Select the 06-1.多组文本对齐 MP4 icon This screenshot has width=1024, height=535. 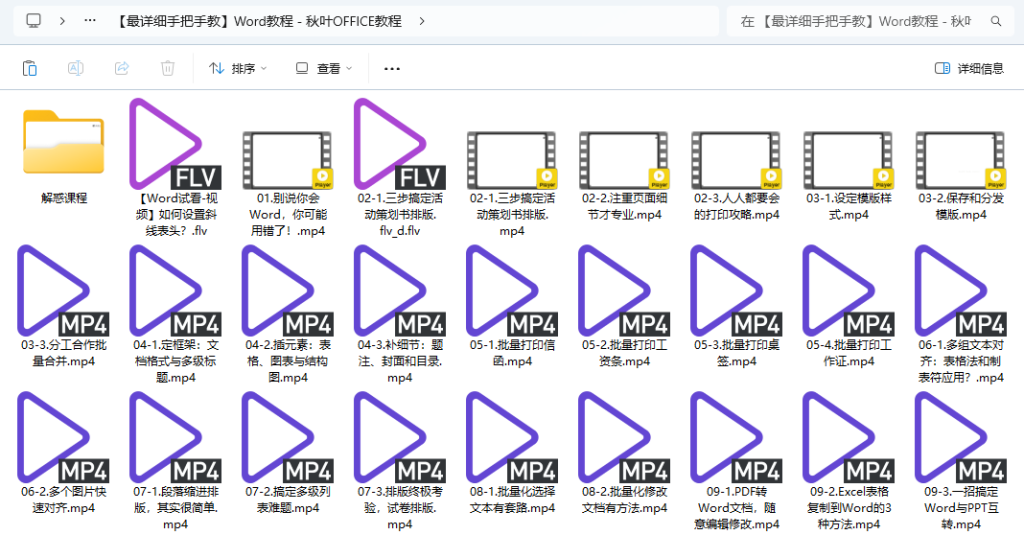click(961, 291)
